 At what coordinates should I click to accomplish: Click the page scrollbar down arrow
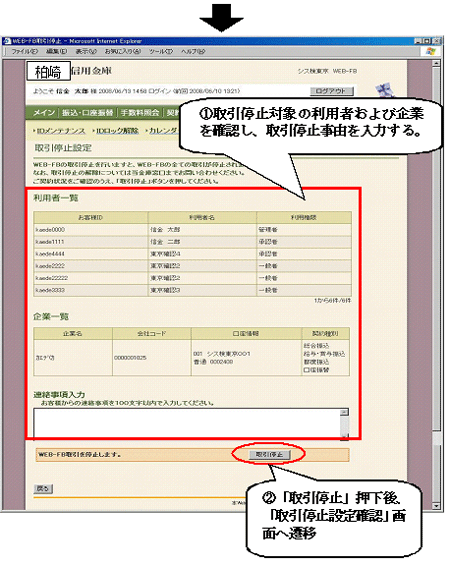click(x=436, y=506)
